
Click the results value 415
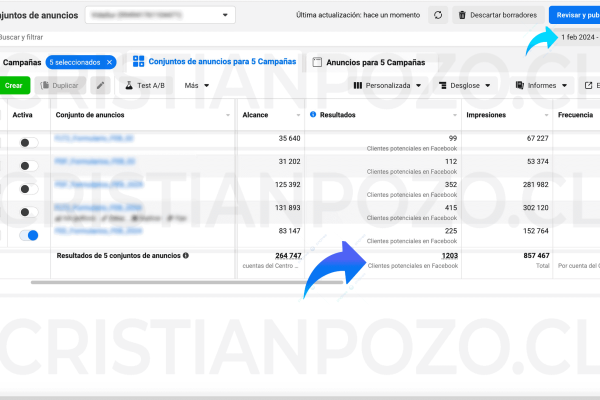(451, 207)
